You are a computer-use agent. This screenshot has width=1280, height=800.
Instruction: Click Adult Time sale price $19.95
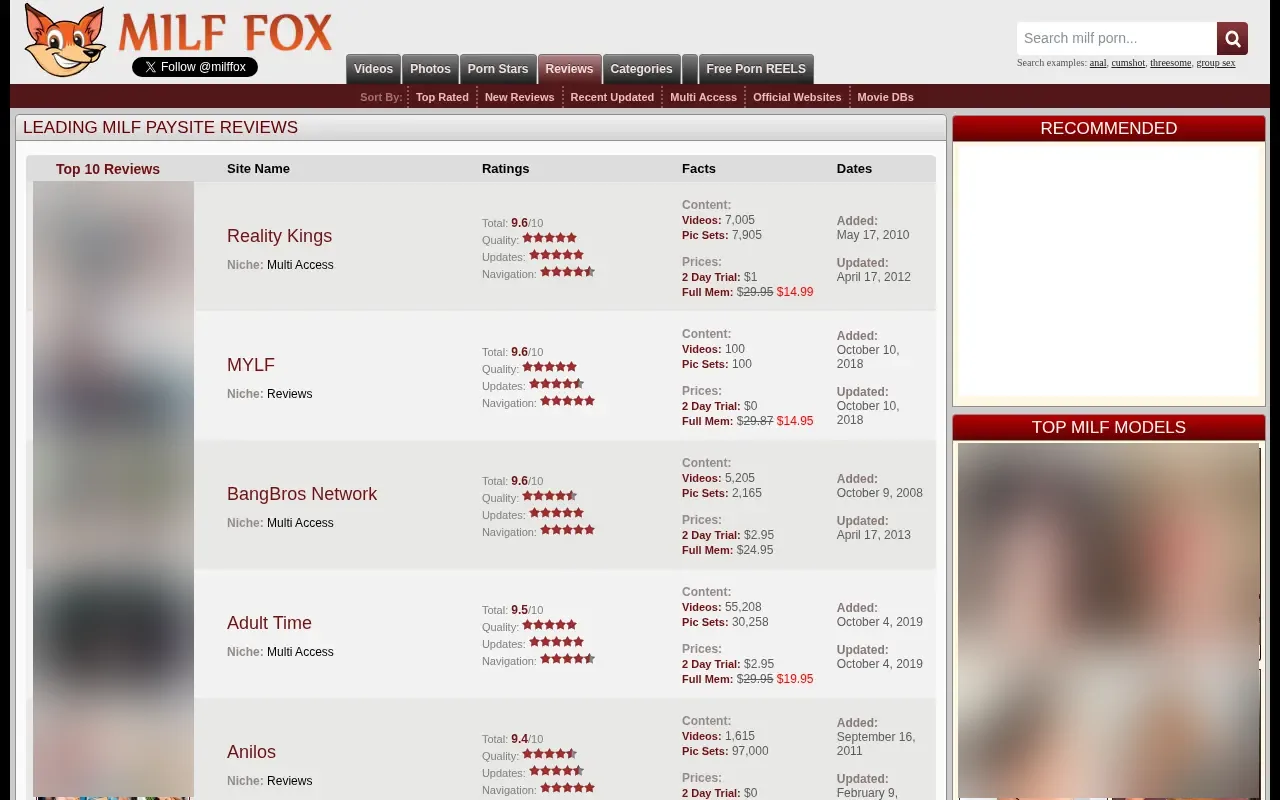[795, 679]
